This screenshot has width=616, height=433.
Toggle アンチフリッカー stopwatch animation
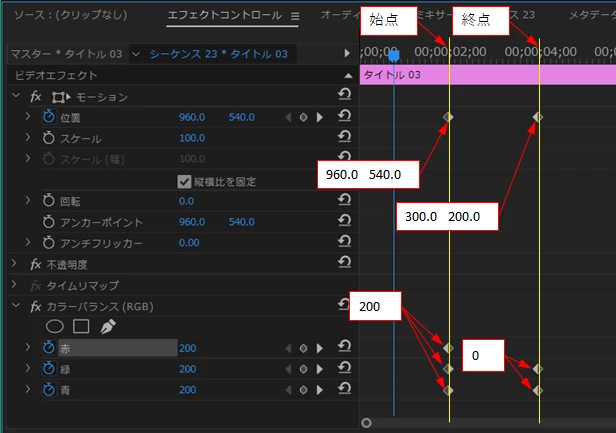(49, 243)
